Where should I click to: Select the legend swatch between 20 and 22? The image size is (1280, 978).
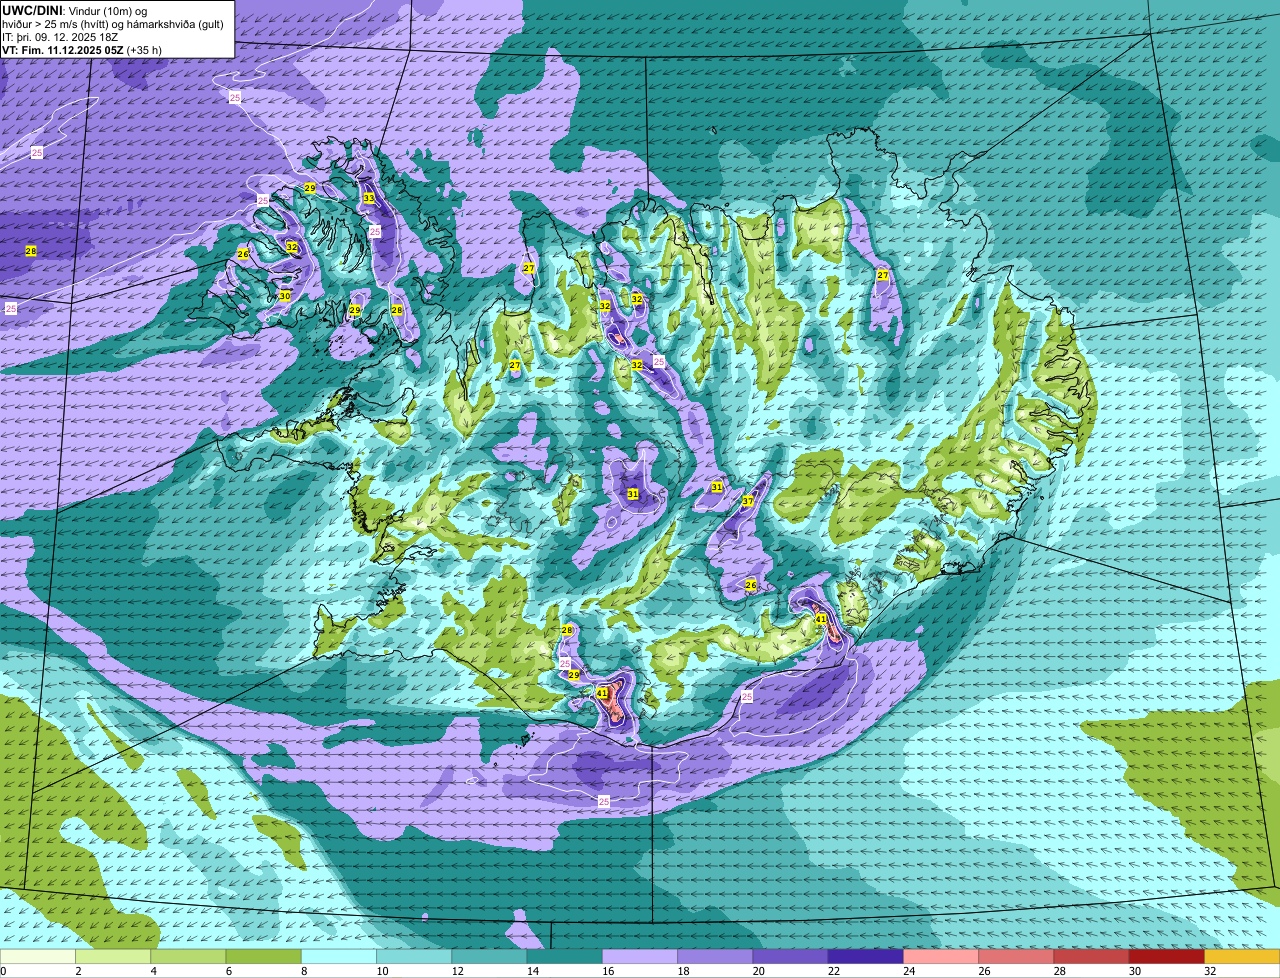coord(790,956)
